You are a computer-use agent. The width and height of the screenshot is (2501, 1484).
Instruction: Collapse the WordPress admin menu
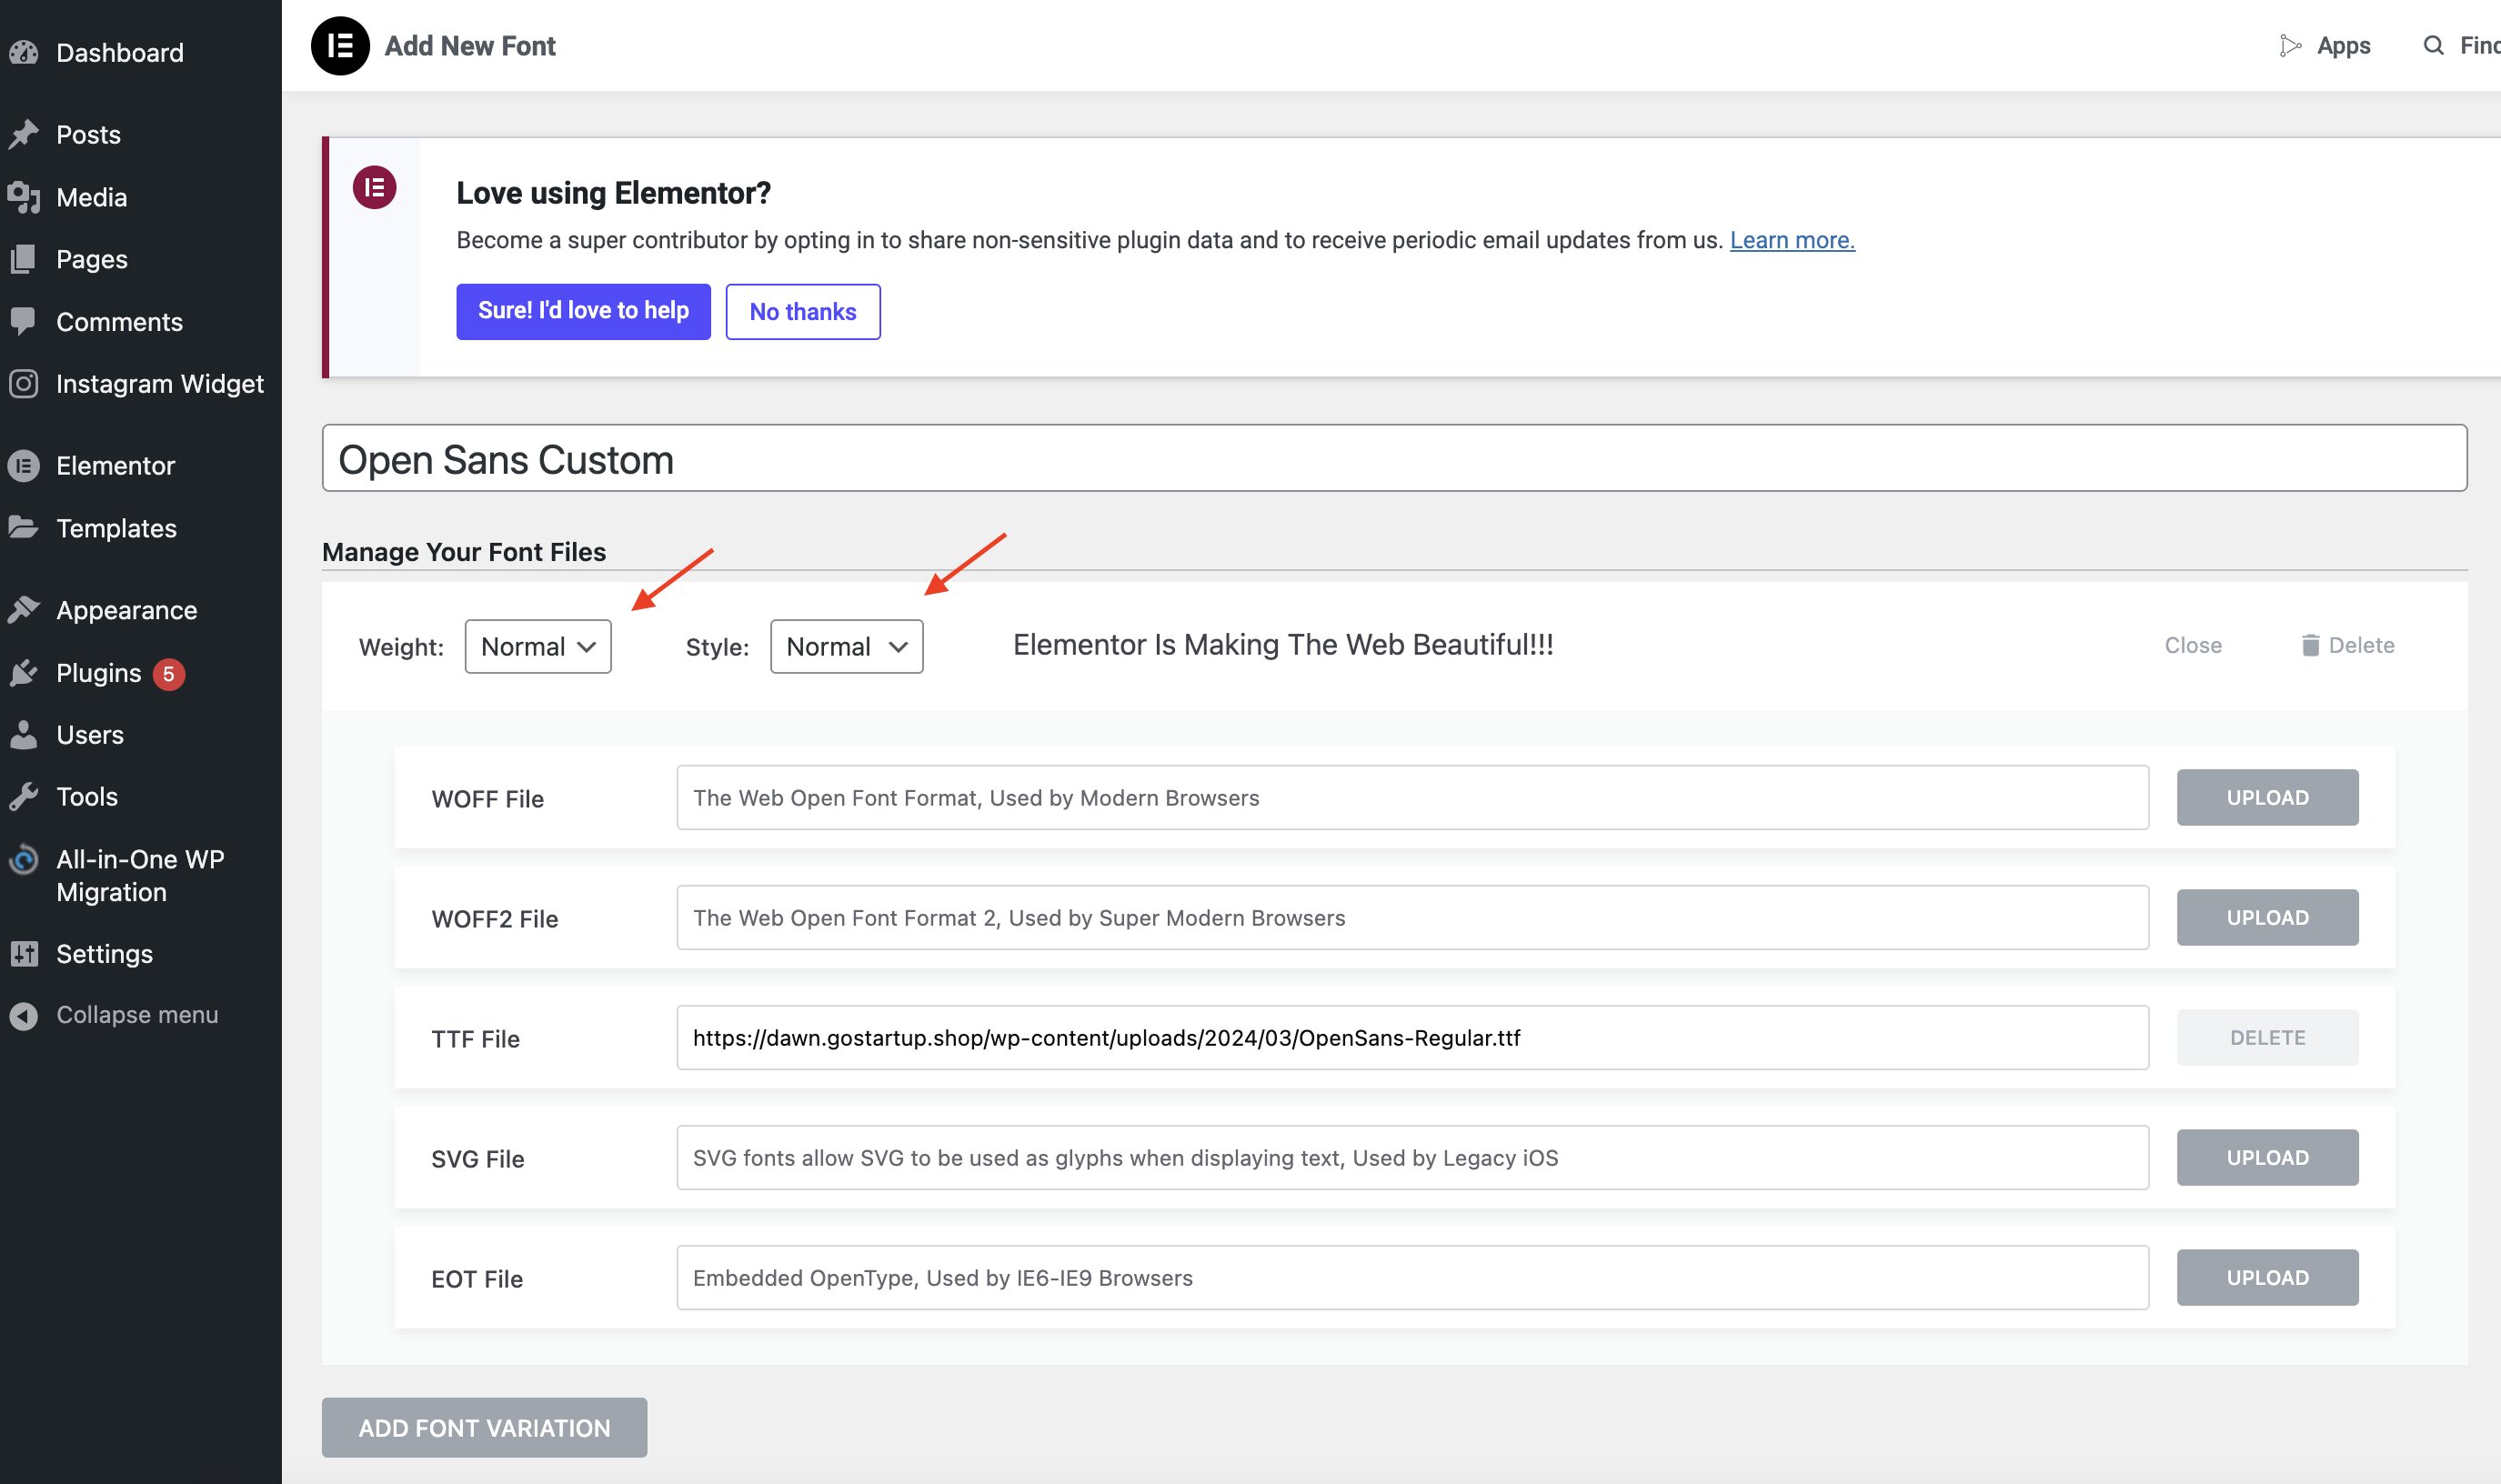point(24,1014)
